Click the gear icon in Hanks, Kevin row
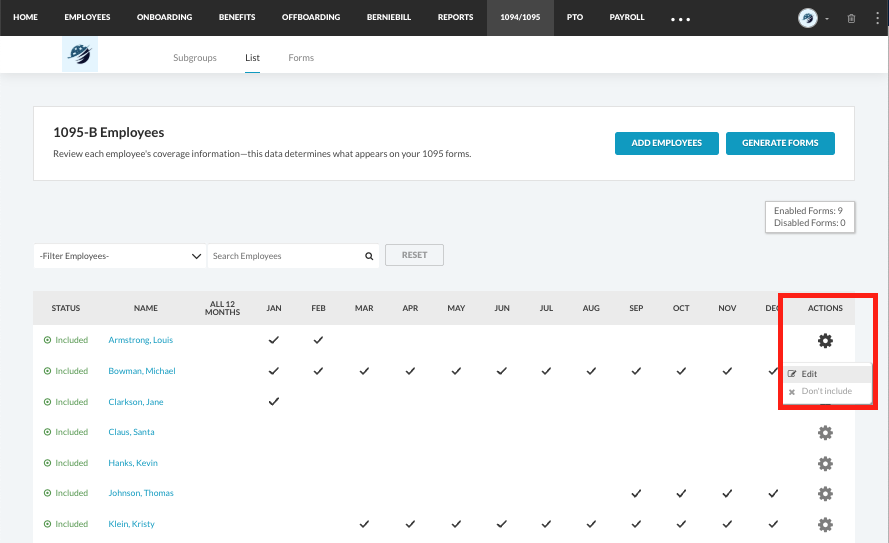Viewport: 889px width, 543px height. (825, 464)
